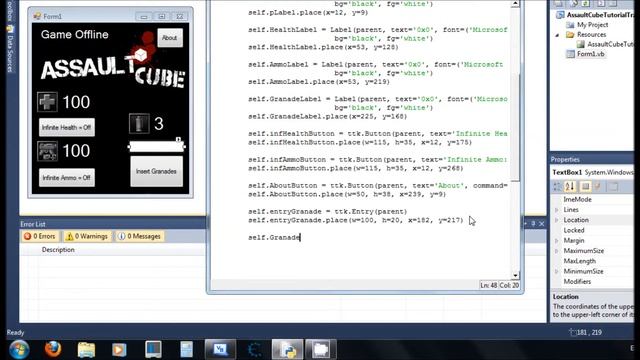Click the Infinite Ammo = Off button

tap(67, 178)
